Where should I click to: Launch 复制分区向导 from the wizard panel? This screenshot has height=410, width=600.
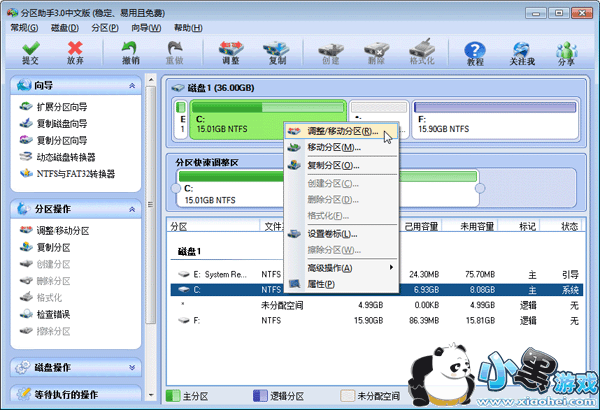pyautogui.click(x=54, y=140)
